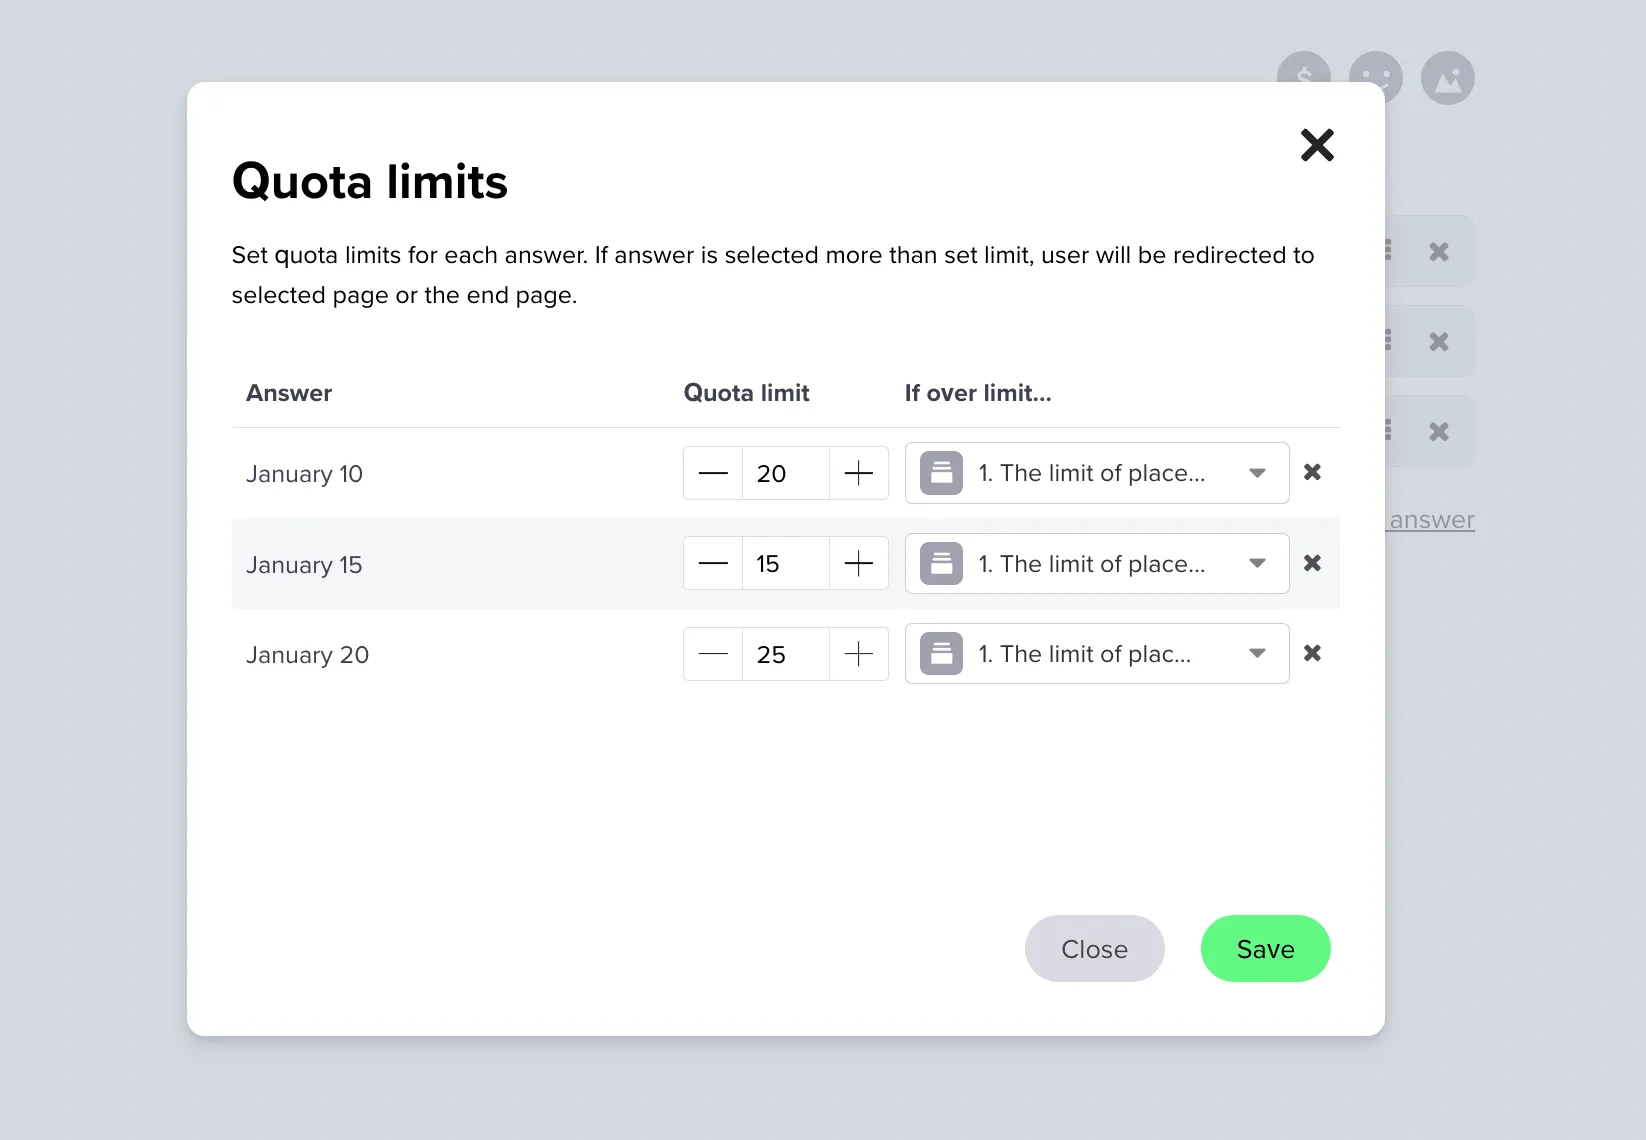Increase January 10 quota with plus stepper
Screen dimensions: 1646x1140
pyautogui.click(x=858, y=473)
